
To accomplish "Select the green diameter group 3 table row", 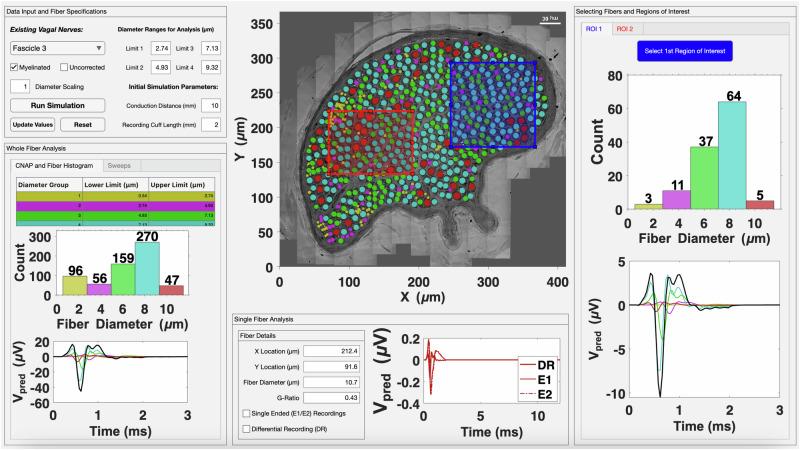I will [x=115, y=215].
